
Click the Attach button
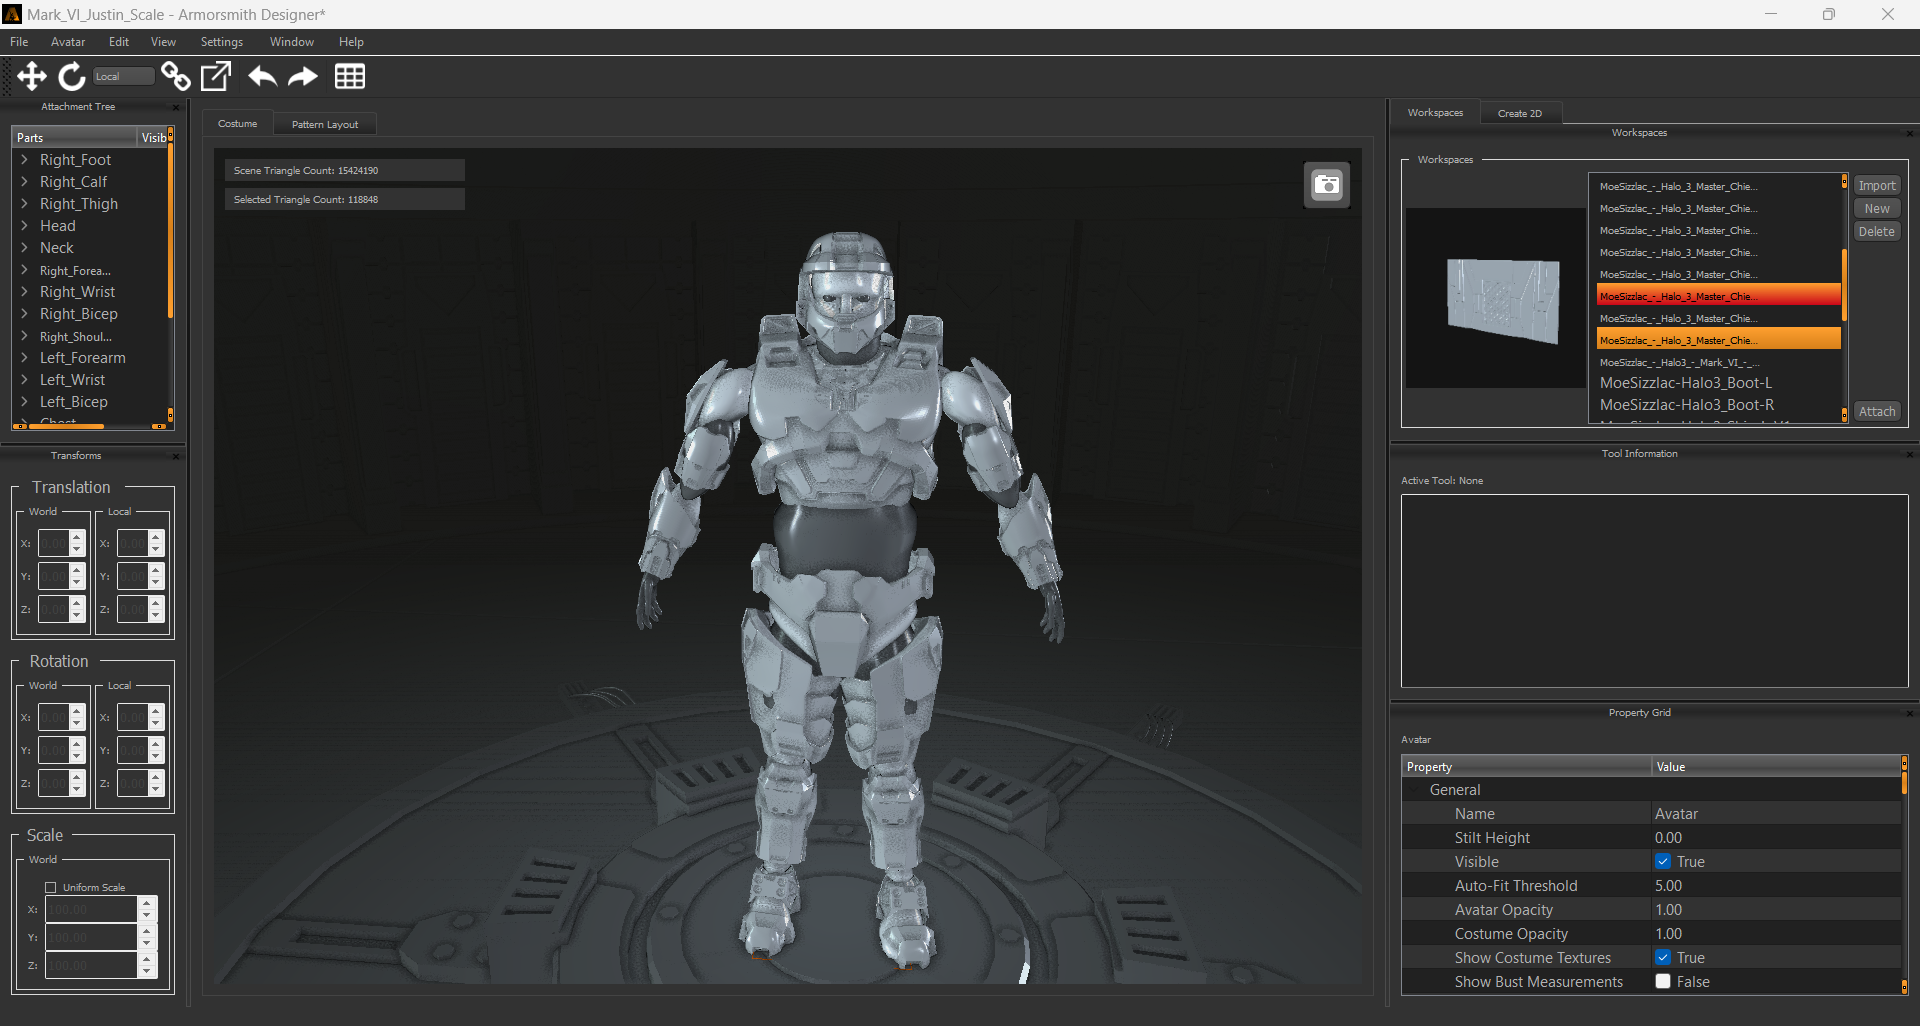[x=1877, y=412]
